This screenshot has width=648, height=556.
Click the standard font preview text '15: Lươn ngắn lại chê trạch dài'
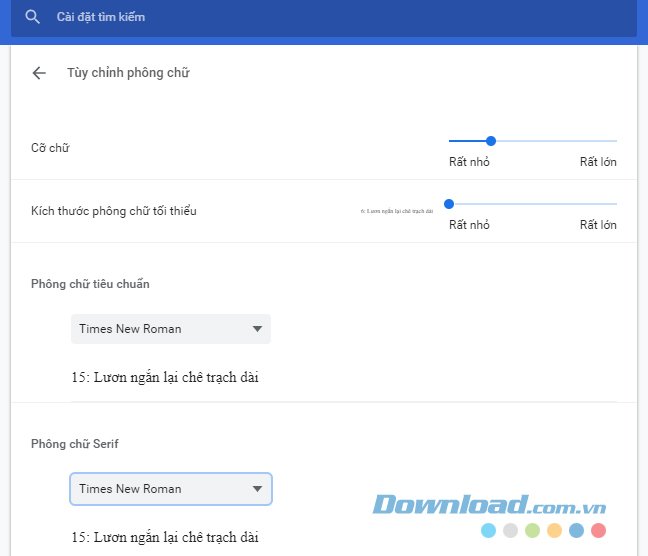click(x=165, y=377)
